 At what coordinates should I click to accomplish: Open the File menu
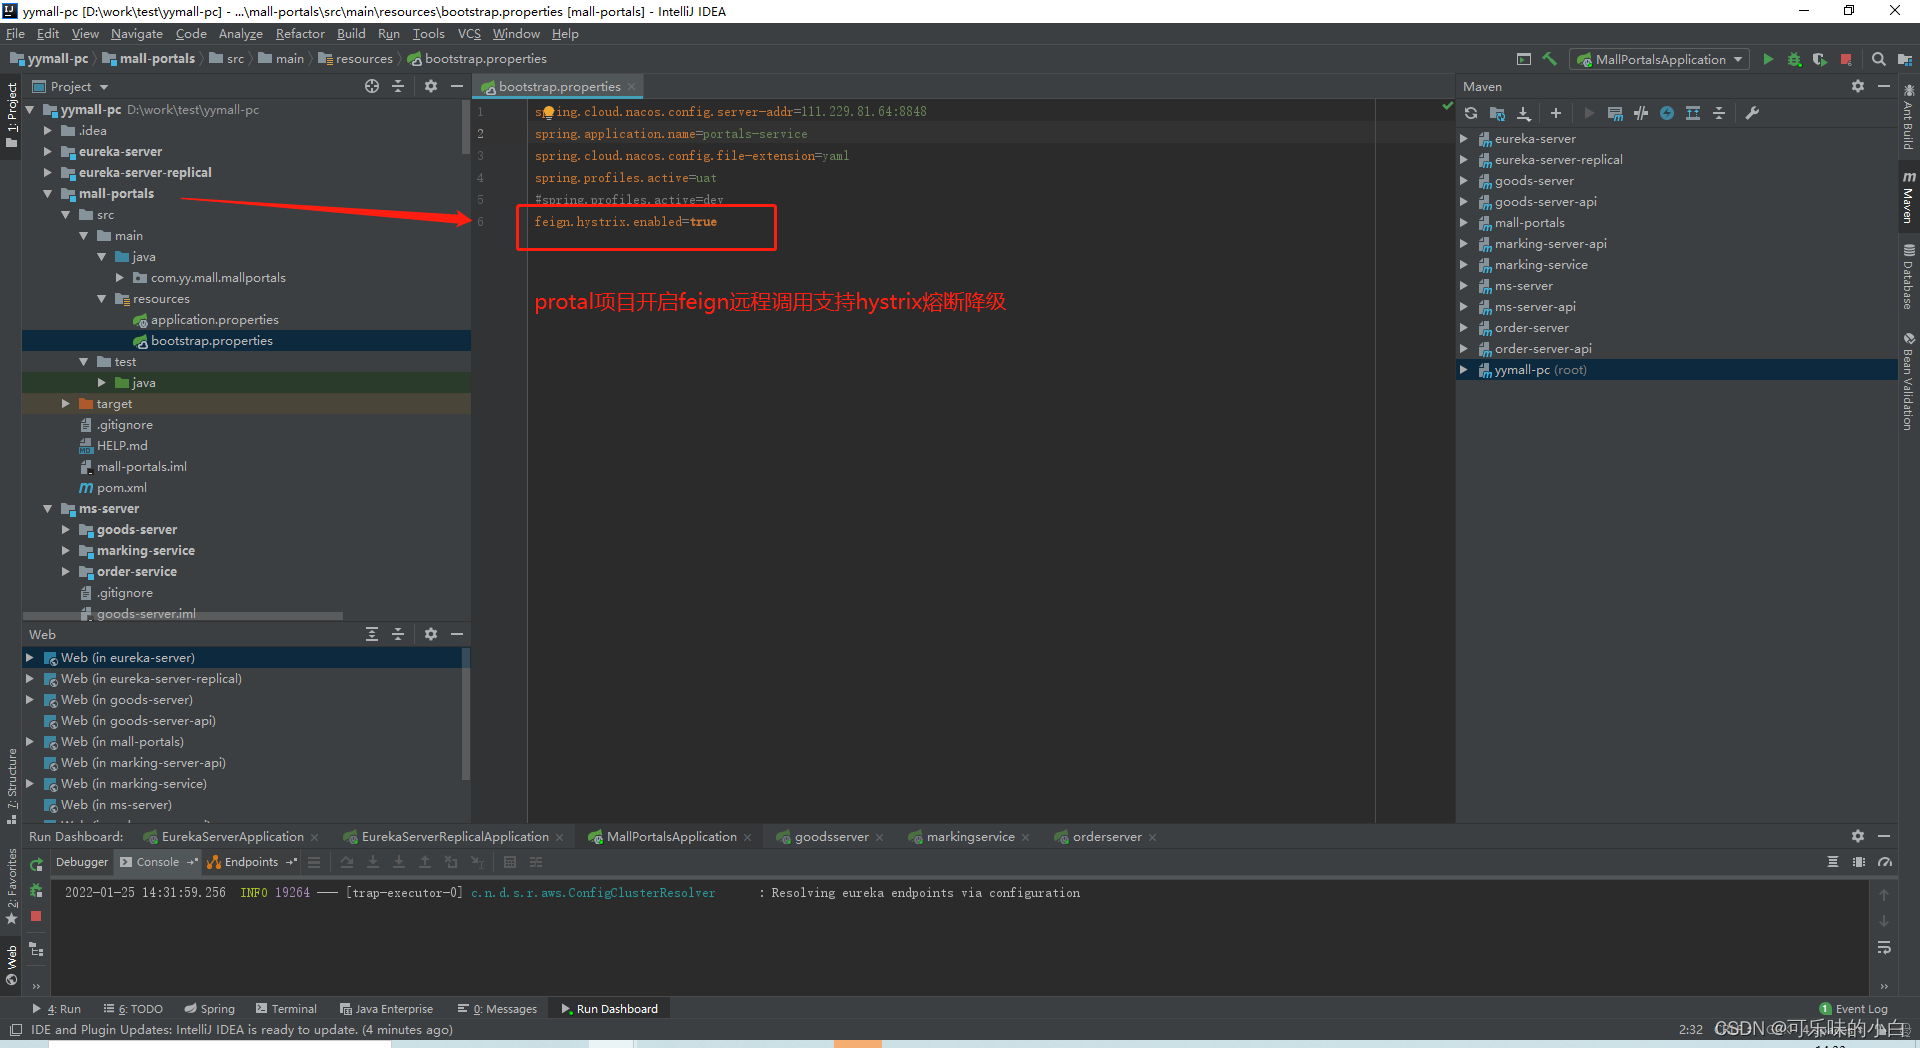click(15, 34)
